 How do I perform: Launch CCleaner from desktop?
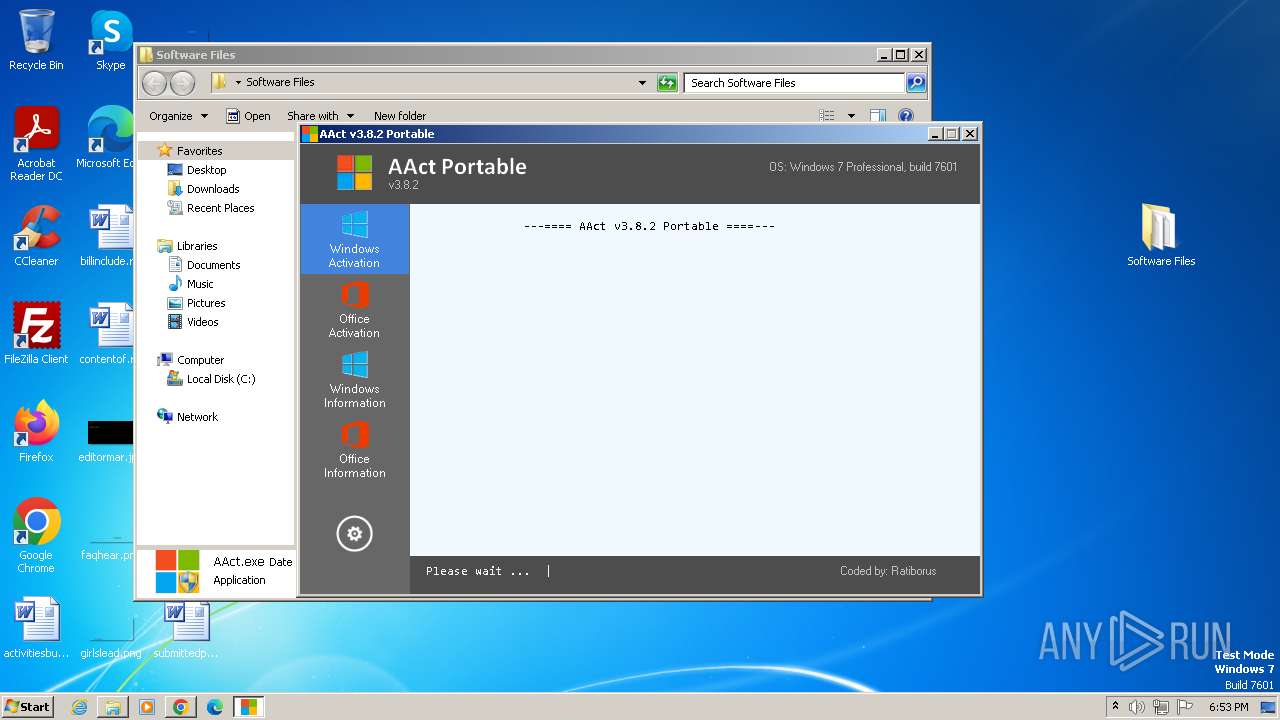(x=36, y=236)
